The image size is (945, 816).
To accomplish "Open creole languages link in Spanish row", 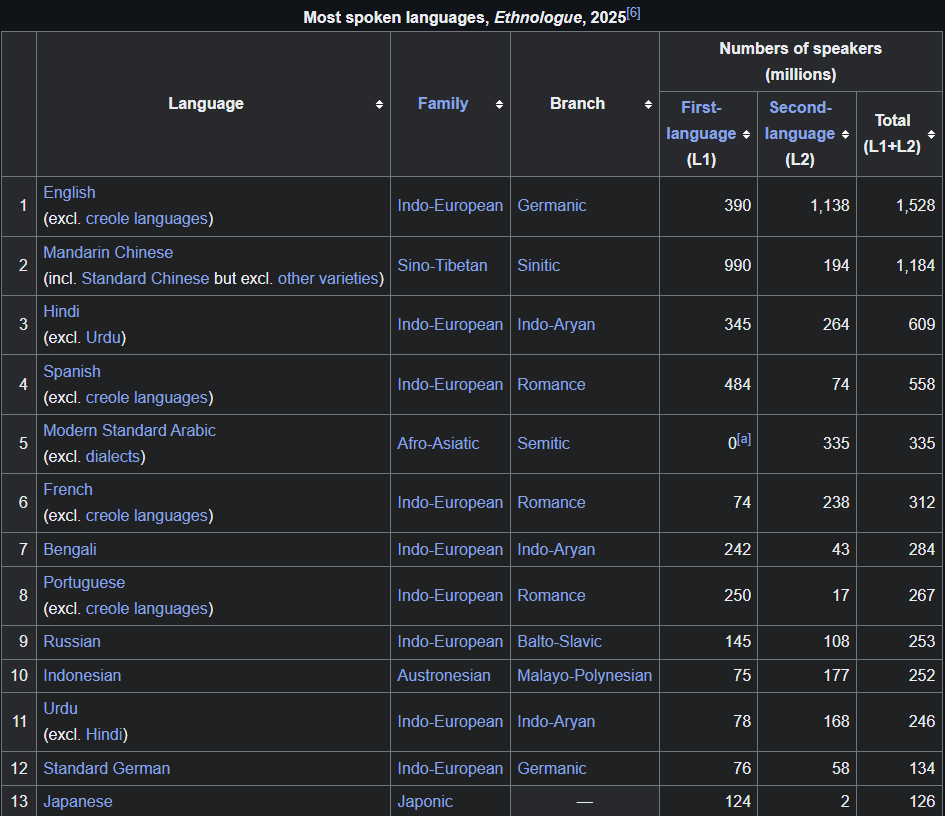I will [x=147, y=398].
